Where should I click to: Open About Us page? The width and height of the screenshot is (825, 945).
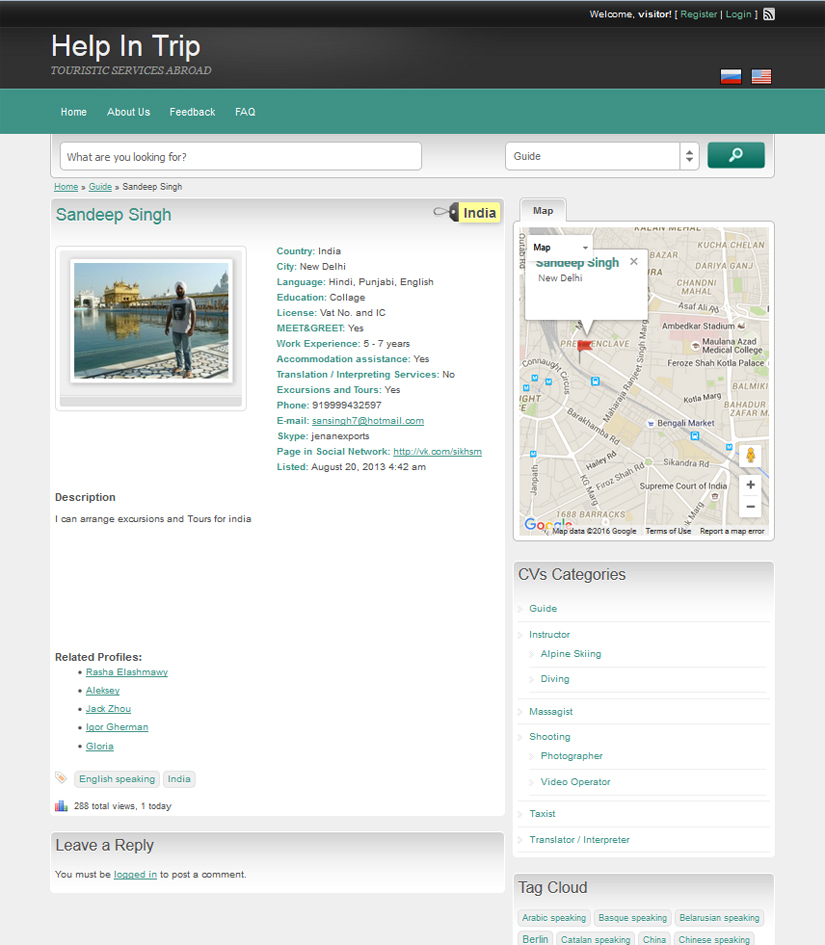(128, 112)
